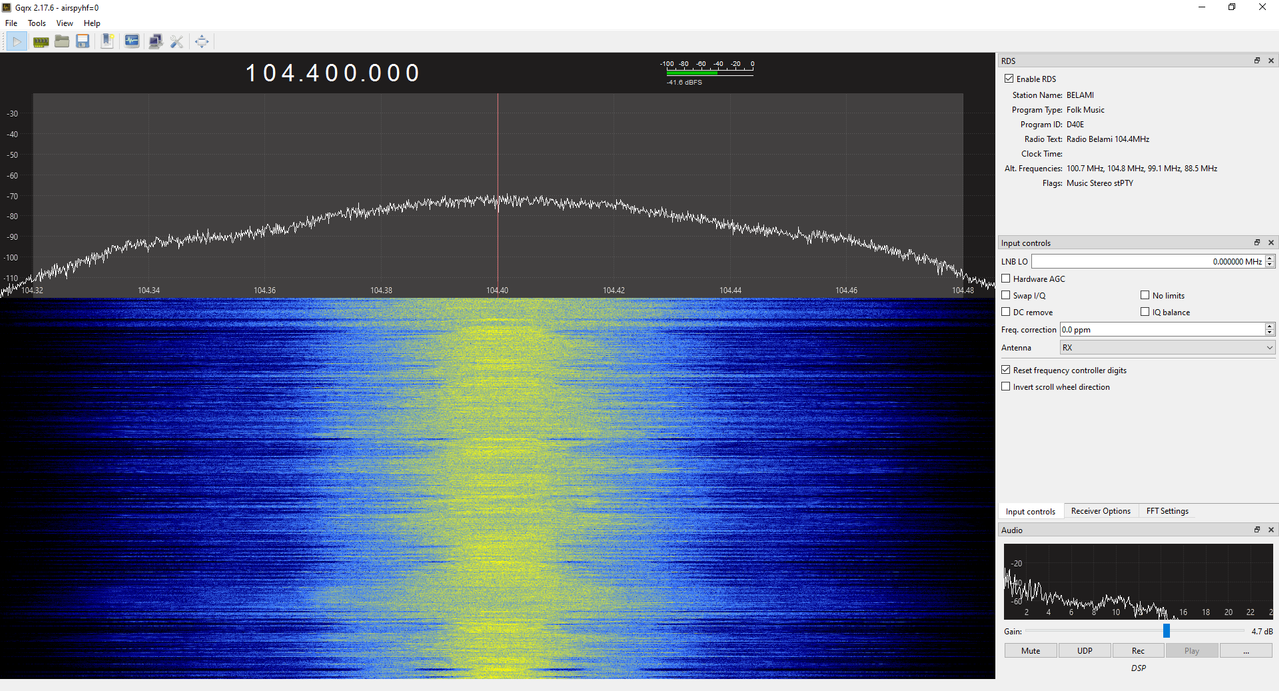Click the Station Name value BELAMI
Screen dimensions: 1279x691
[1080, 95]
